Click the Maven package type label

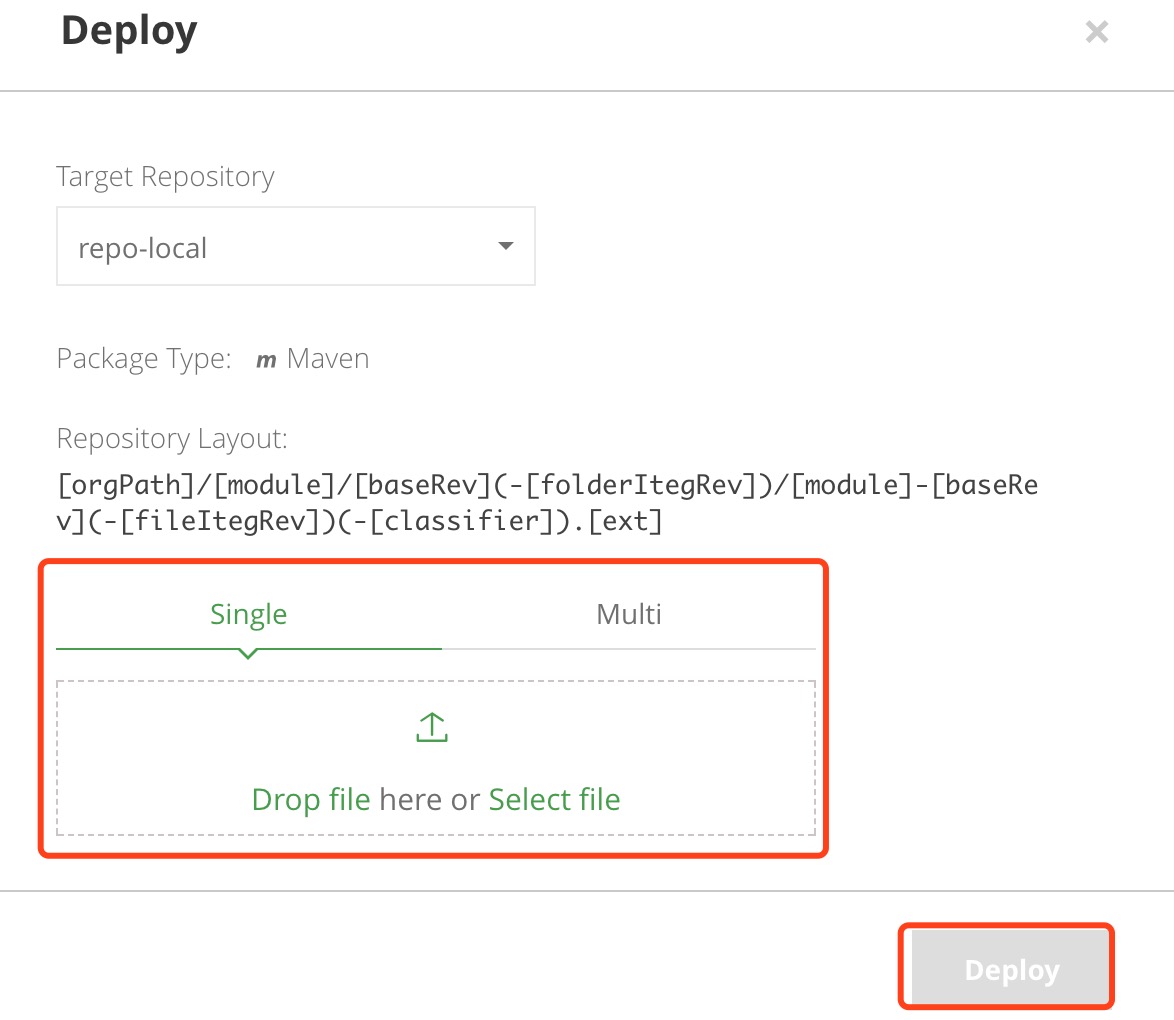(328, 359)
